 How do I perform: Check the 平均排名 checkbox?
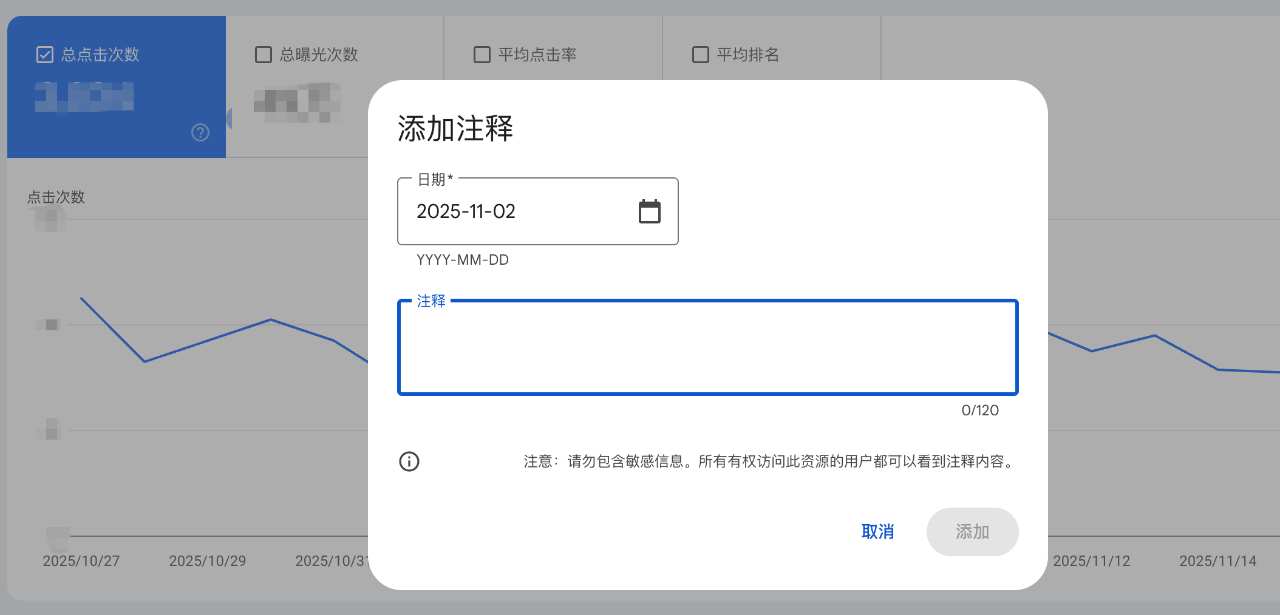coord(700,54)
